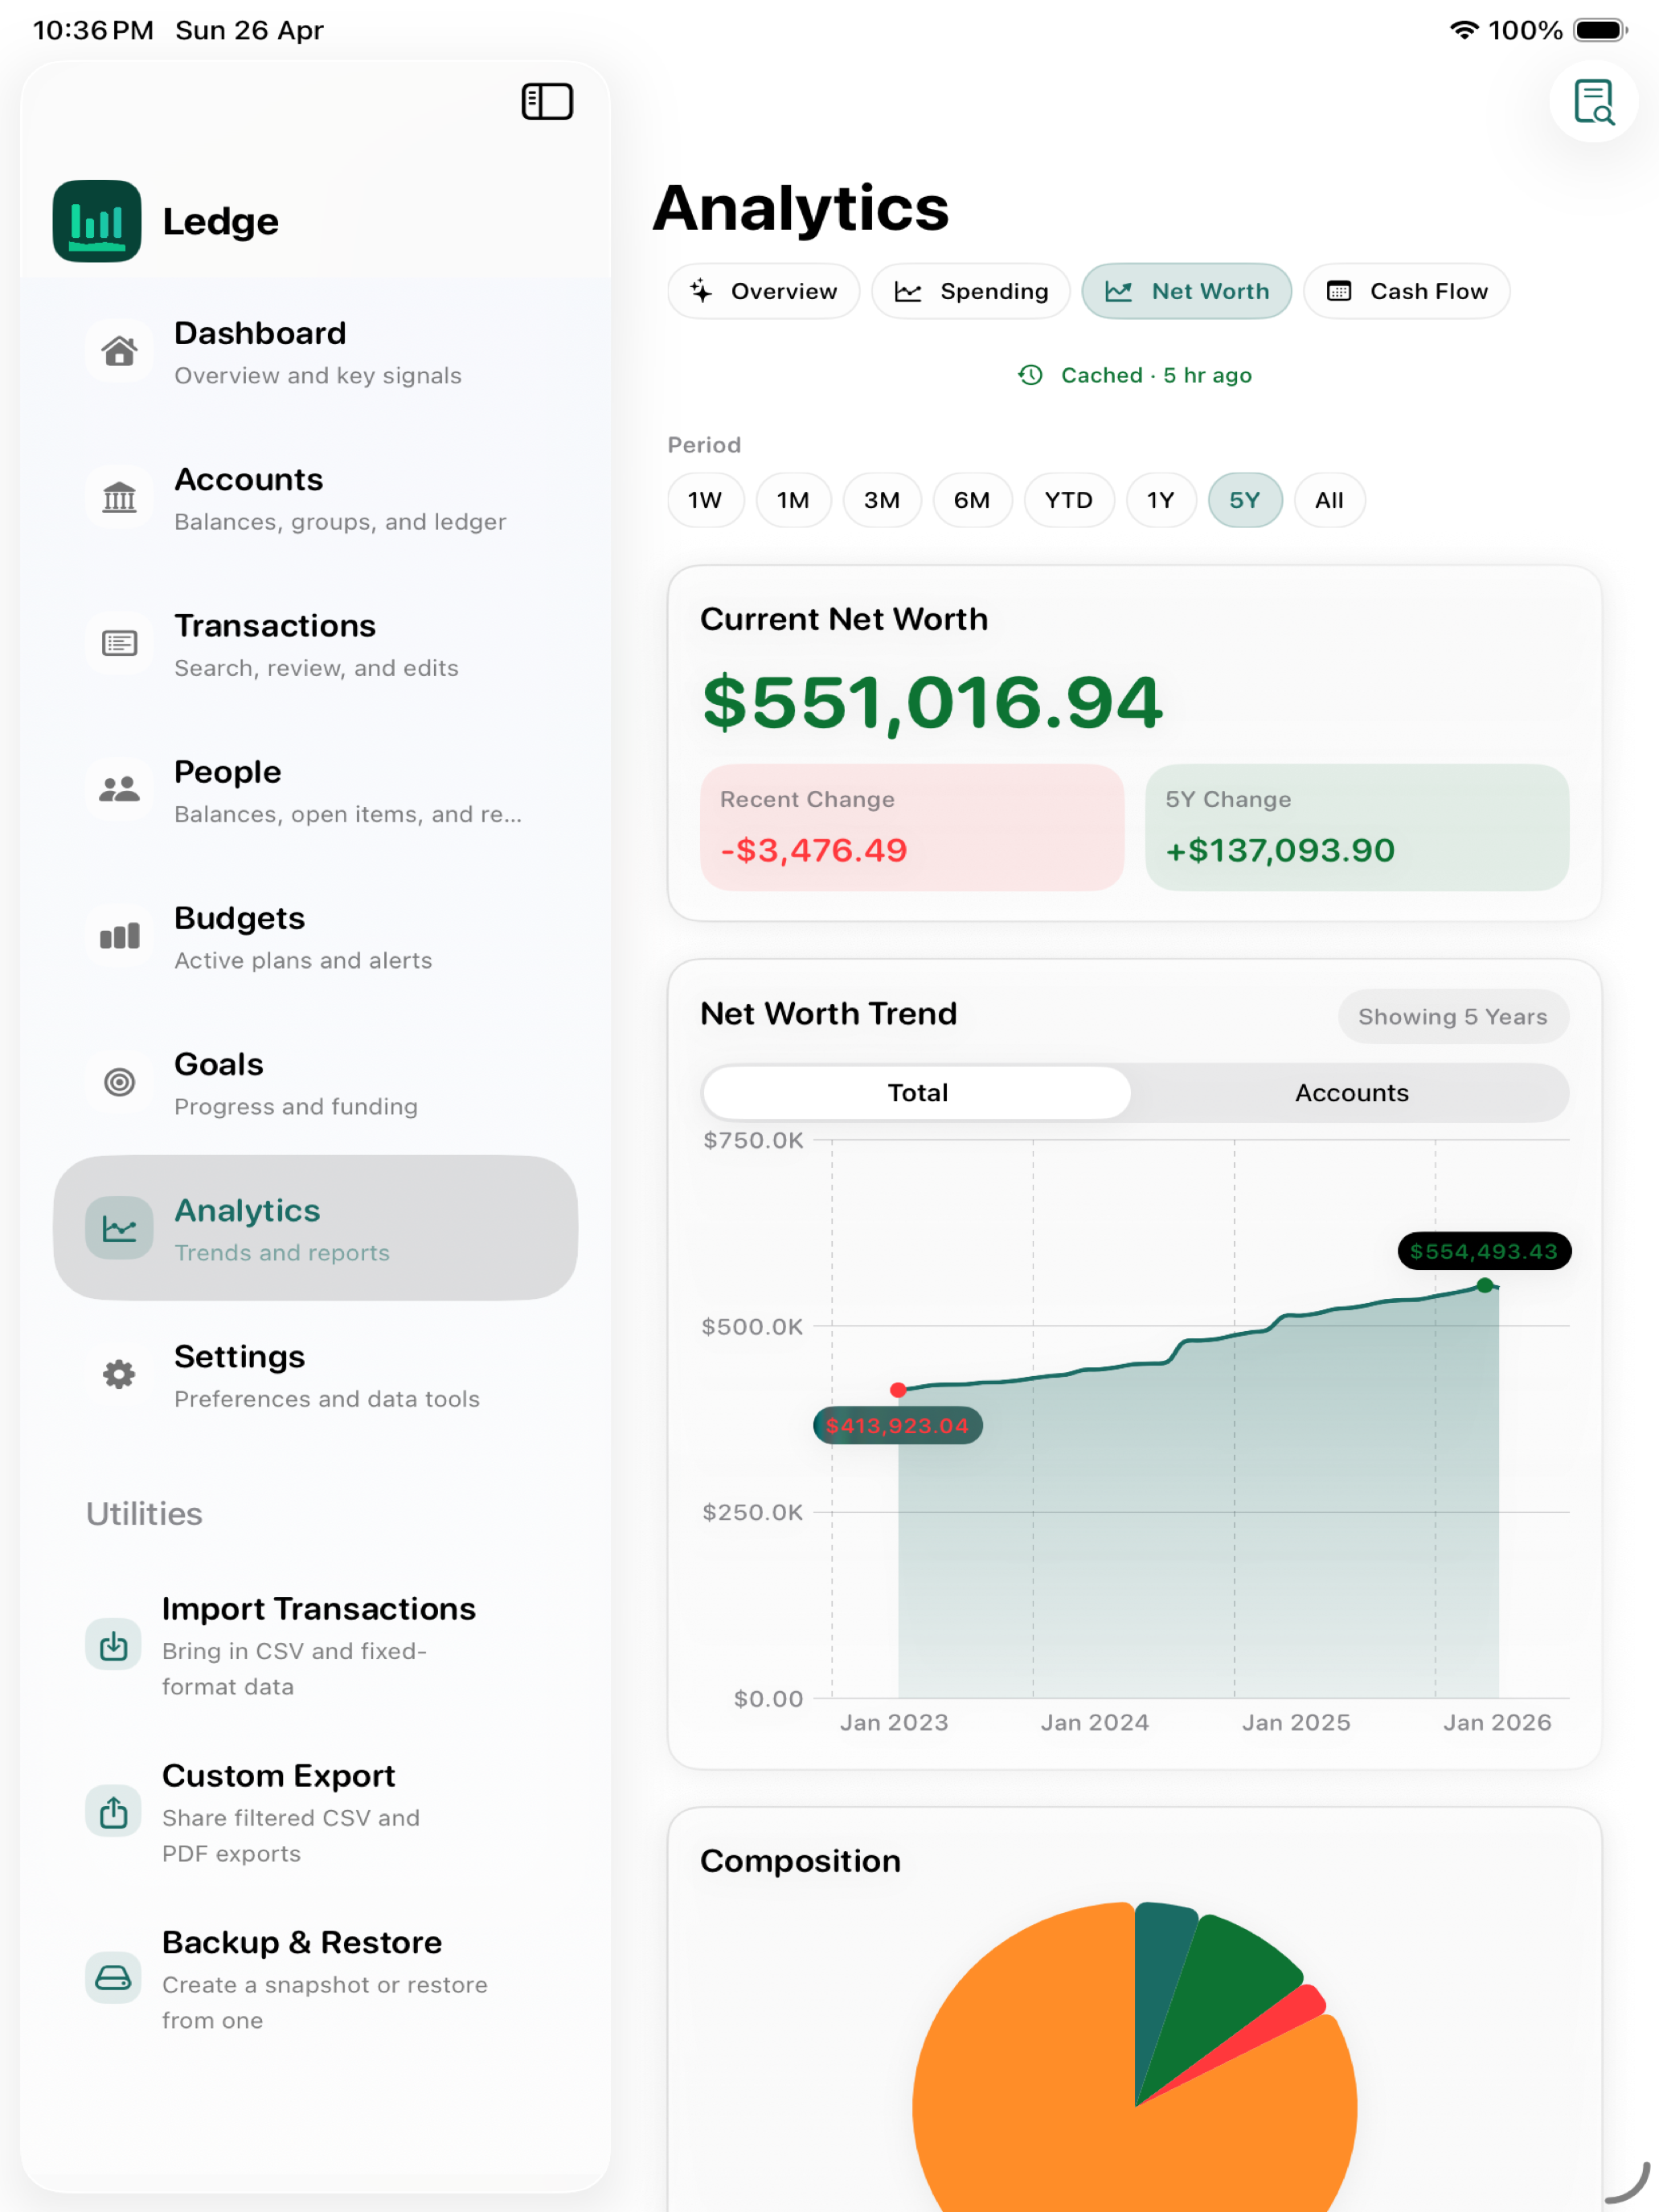
Task: Switch to the Cash Flow tab
Action: tap(1406, 291)
